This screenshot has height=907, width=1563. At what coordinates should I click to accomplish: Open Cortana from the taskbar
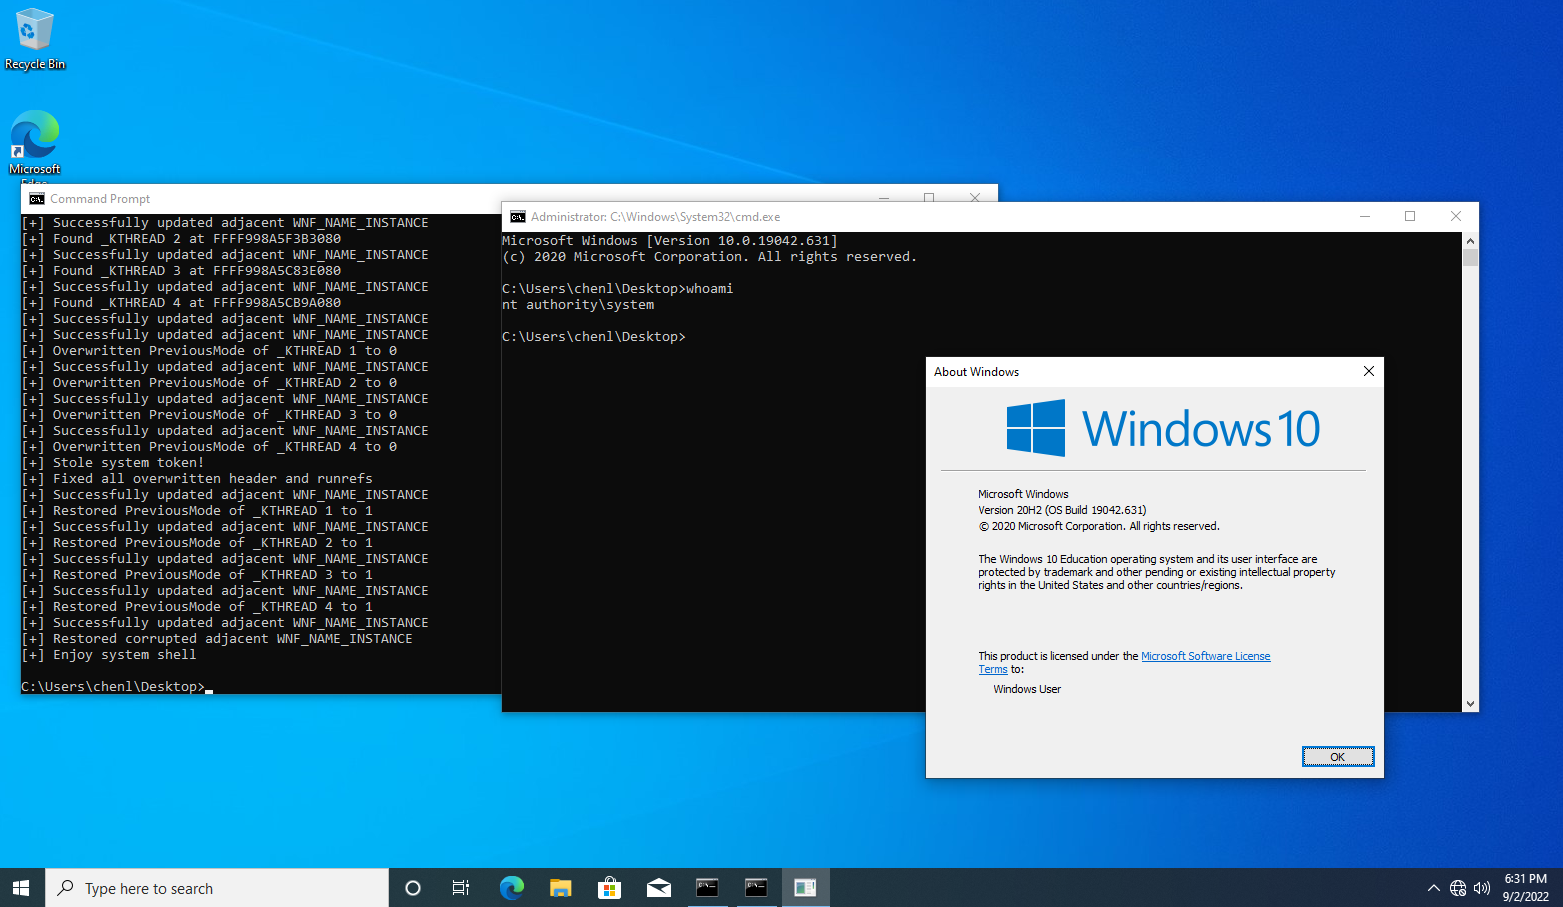412,888
